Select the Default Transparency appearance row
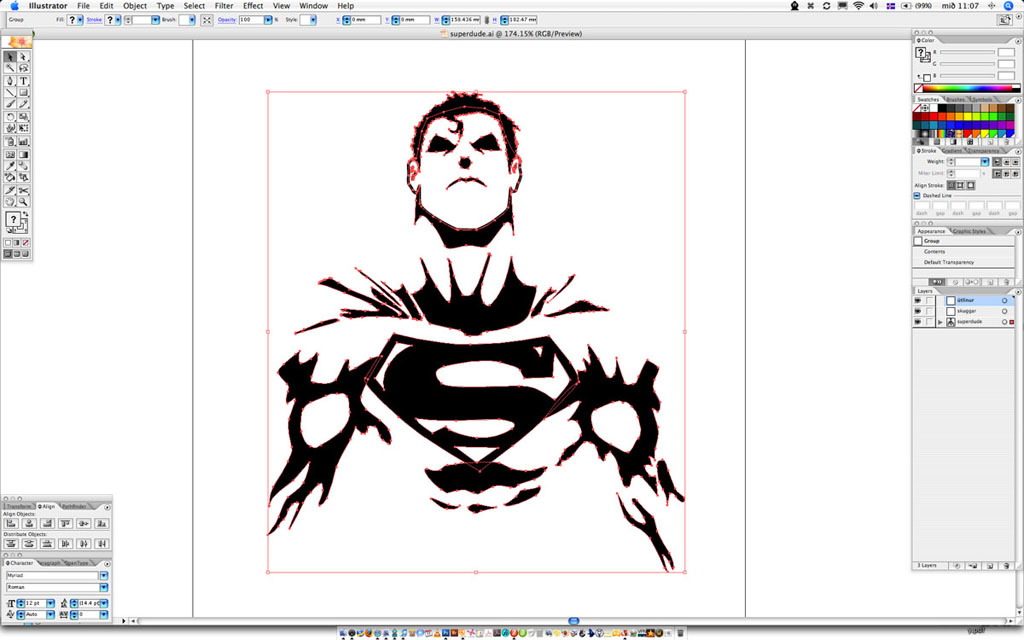The image size is (1024, 640). point(963,262)
